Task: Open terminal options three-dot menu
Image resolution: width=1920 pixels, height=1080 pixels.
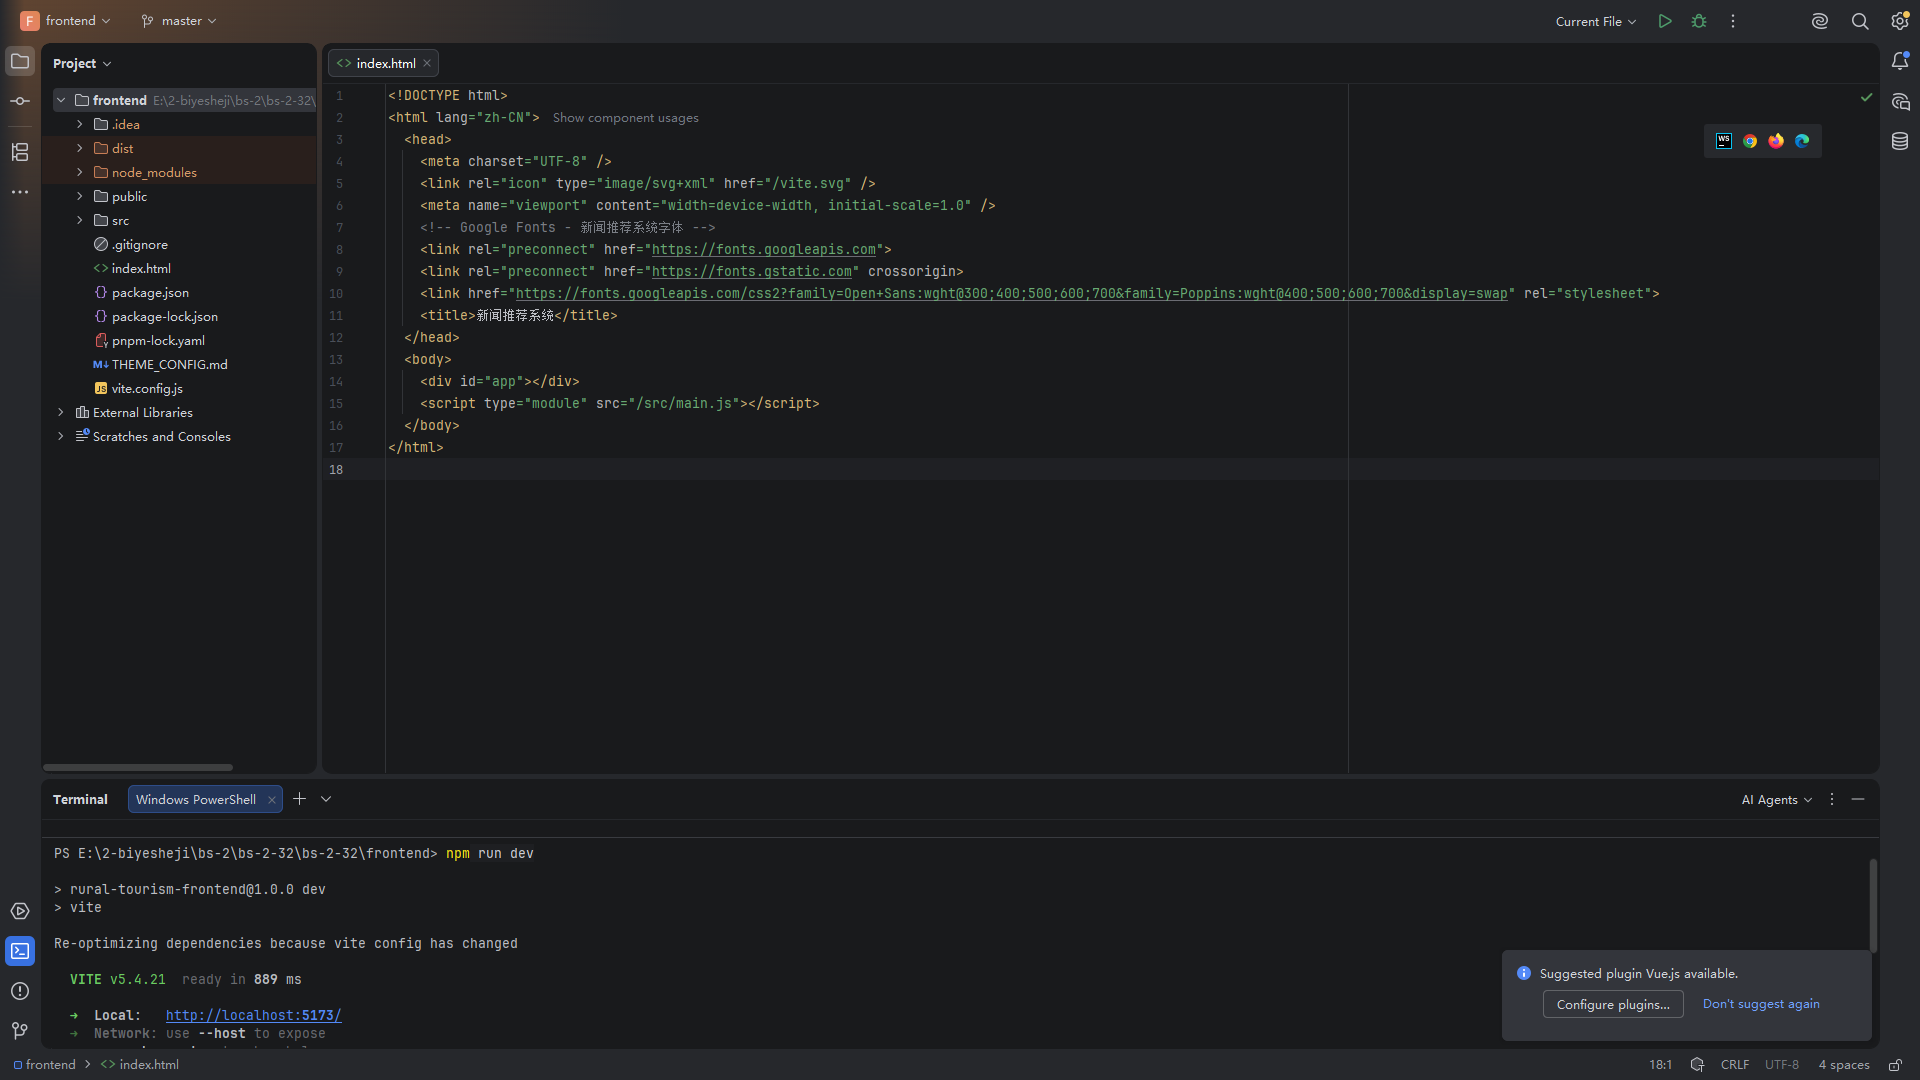Action: point(1832,799)
